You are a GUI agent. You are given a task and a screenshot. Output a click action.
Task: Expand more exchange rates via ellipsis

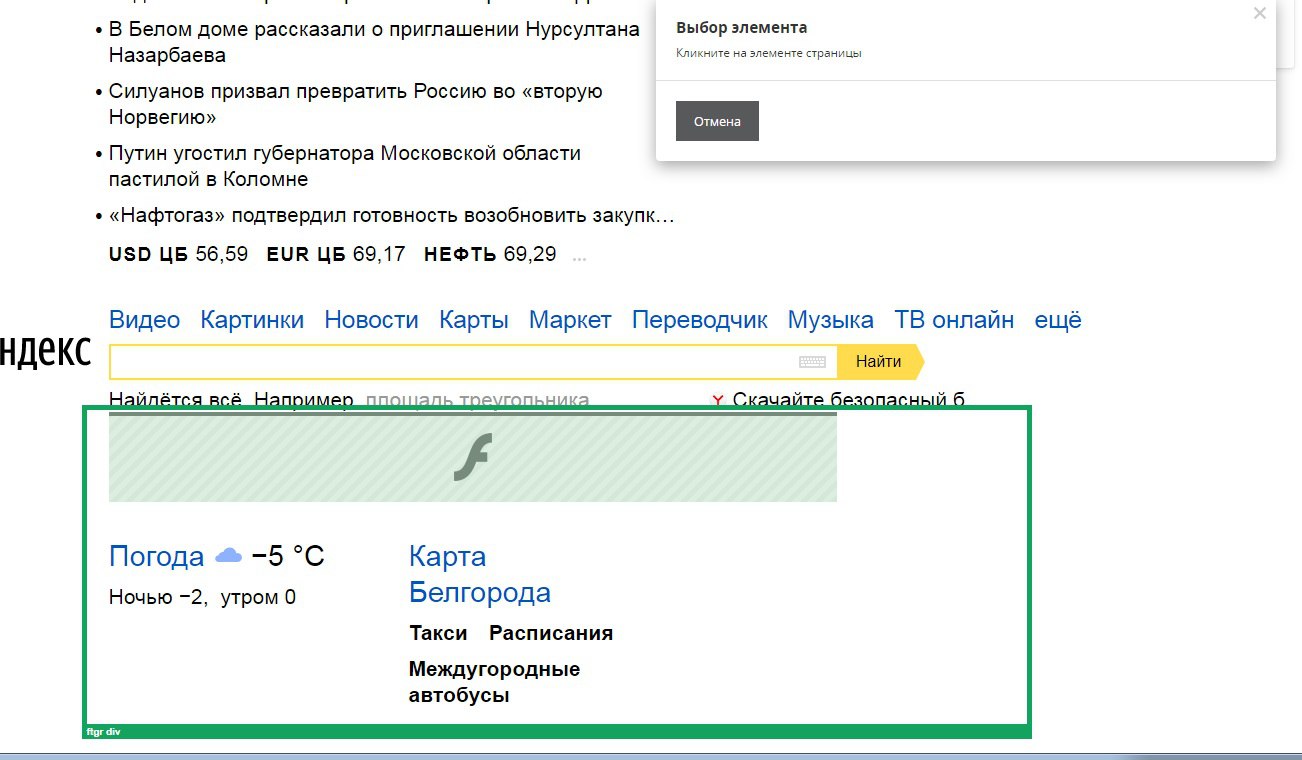click(x=579, y=256)
